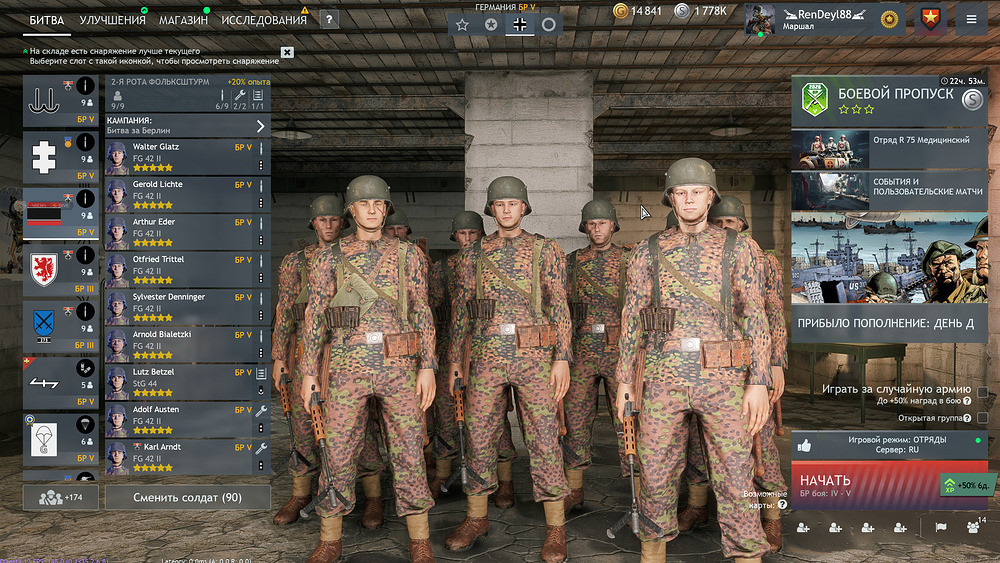This screenshot has height=563, width=1000.
Task: Select the paratrooper parachute squad
Action: (x=61, y=439)
